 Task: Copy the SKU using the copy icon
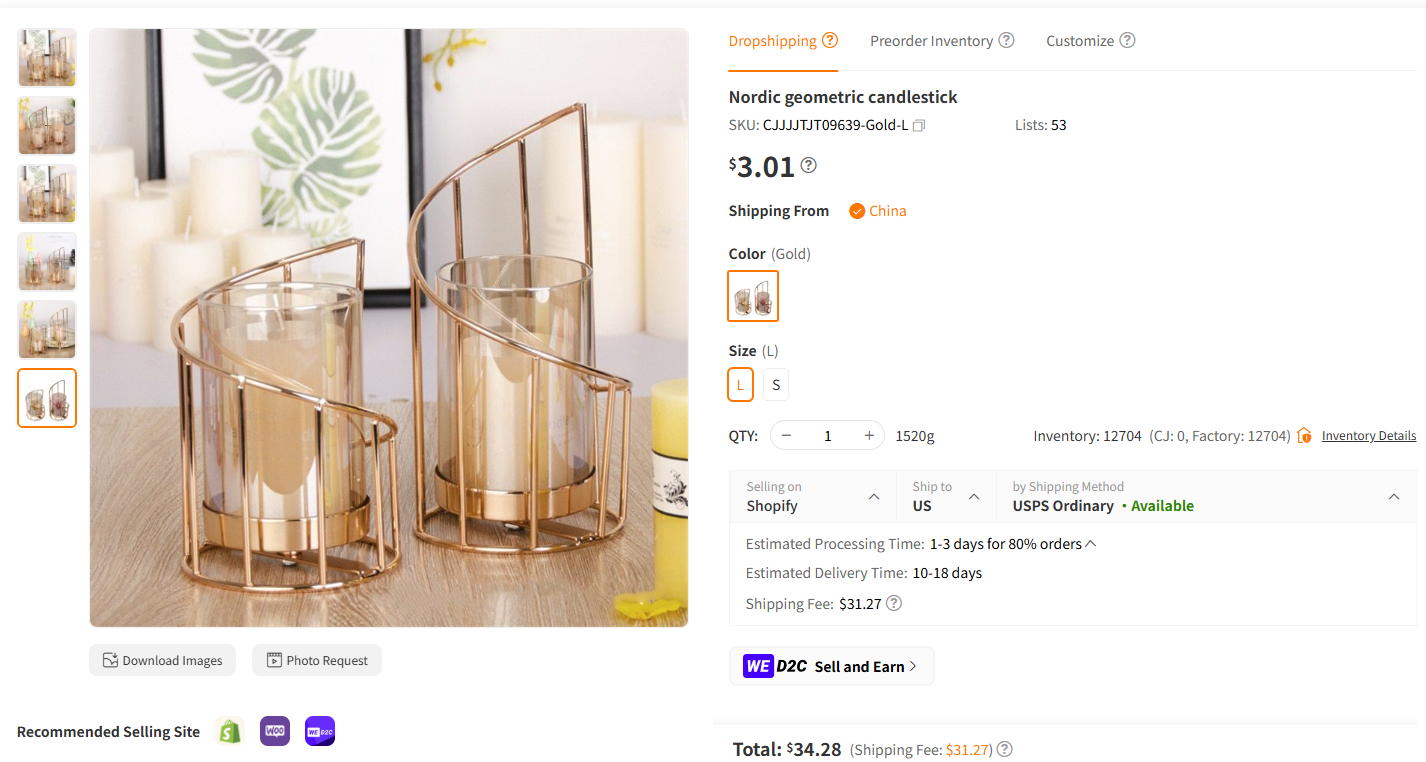click(918, 125)
